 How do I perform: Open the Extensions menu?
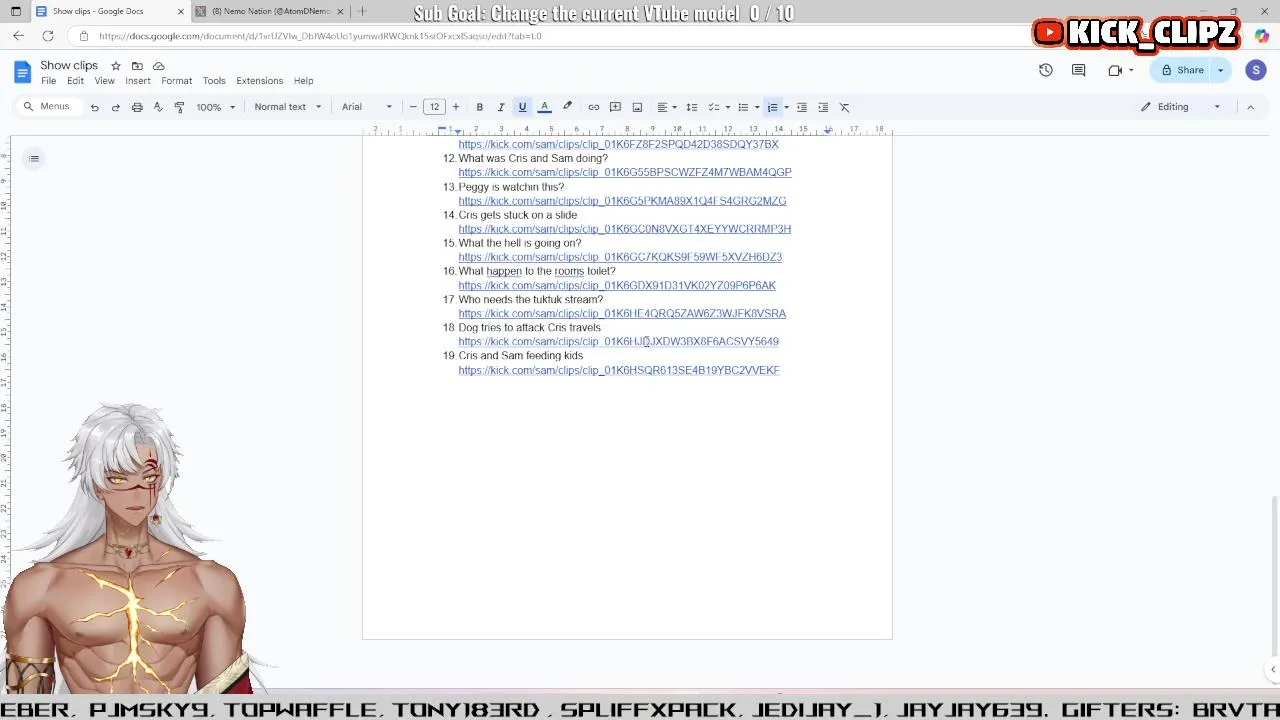coord(259,81)
